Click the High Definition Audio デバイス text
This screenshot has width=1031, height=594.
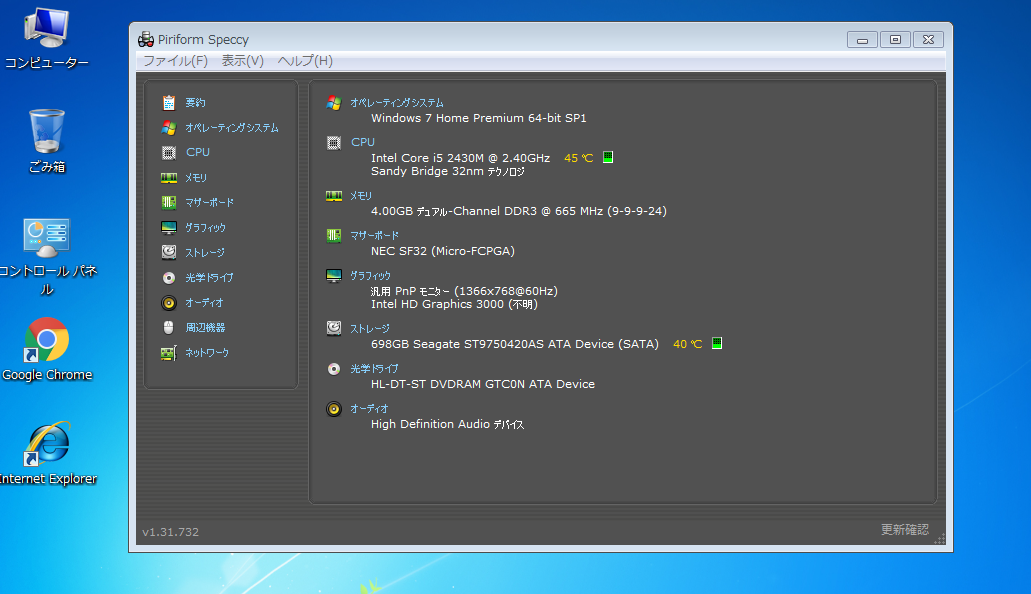click(447, 424)
